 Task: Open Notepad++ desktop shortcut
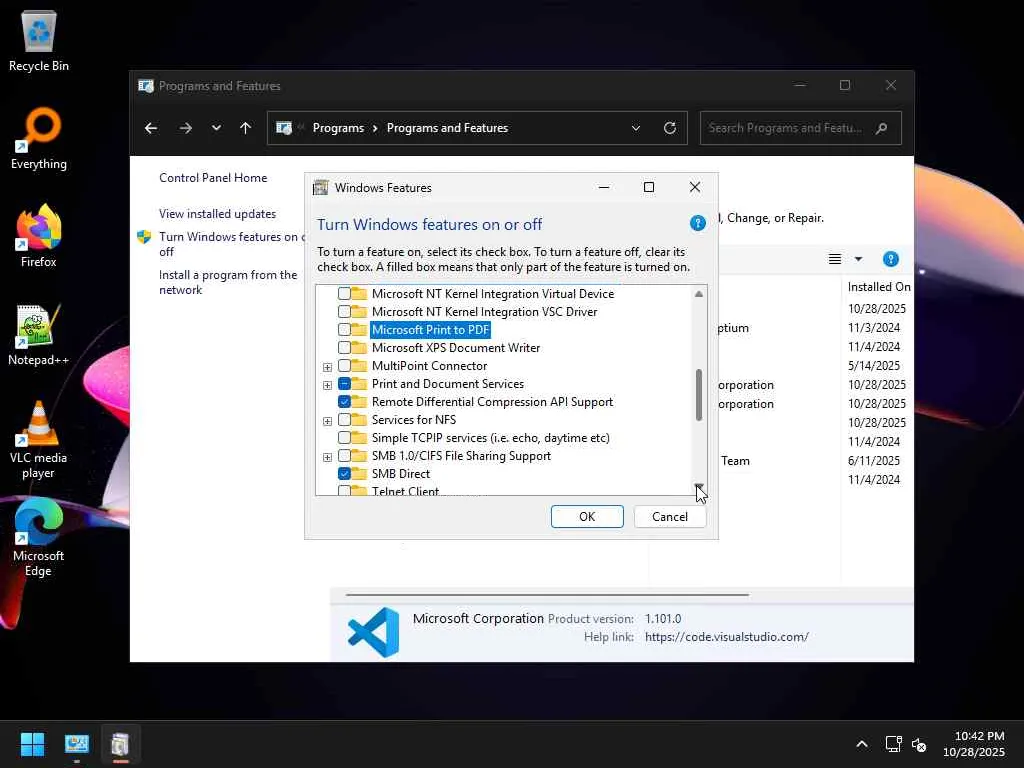coord(39,334)
